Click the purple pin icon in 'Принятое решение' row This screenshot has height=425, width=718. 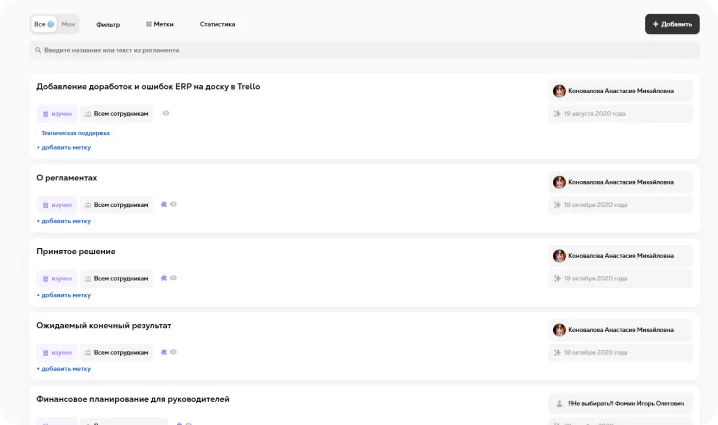[164, 278]
